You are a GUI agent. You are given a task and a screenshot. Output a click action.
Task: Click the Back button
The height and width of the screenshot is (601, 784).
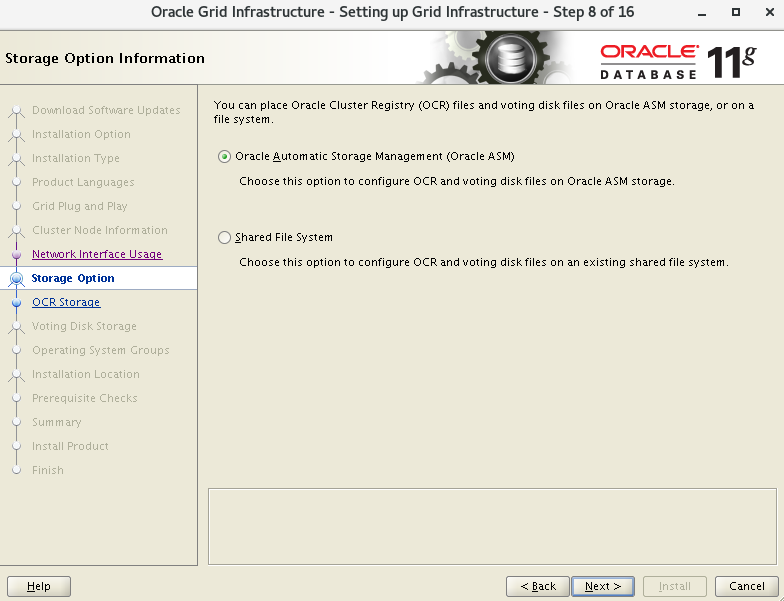pos(538,586)
